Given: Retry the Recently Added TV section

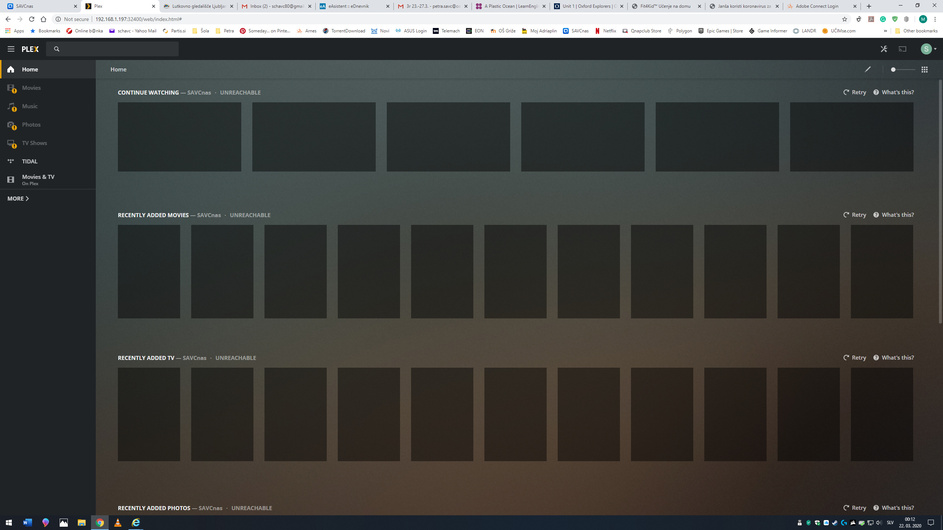Looking at the screenshot, I should pos(855,357).
